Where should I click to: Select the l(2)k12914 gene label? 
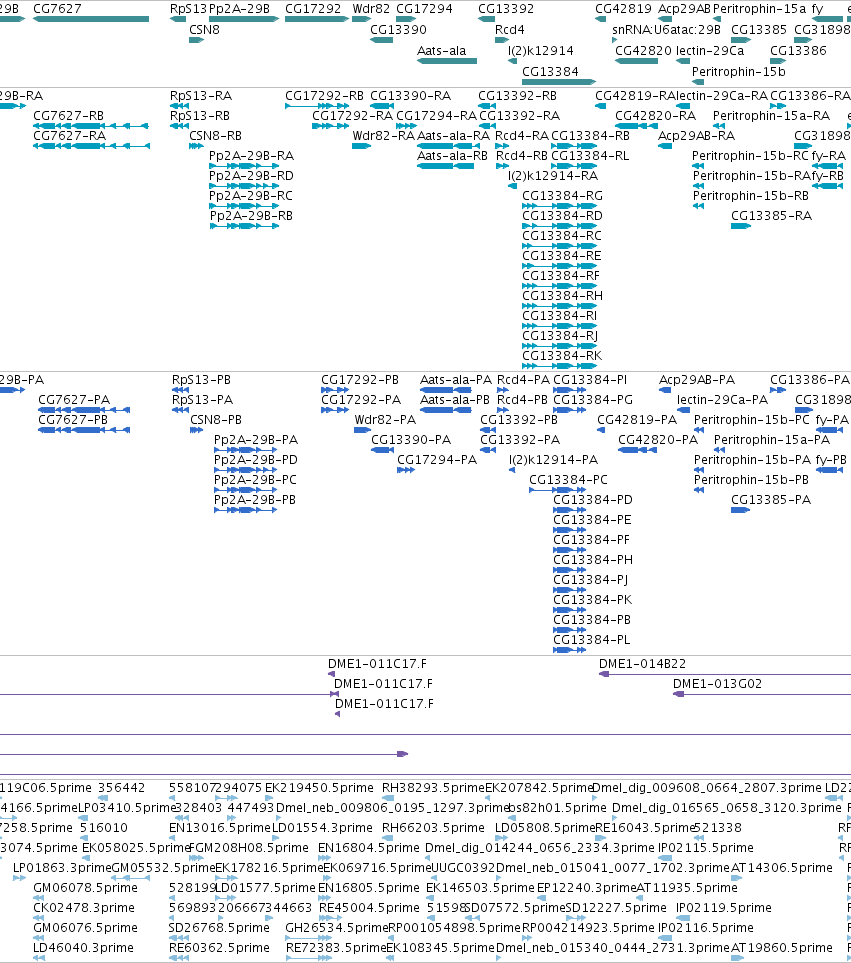click(541, 51)
